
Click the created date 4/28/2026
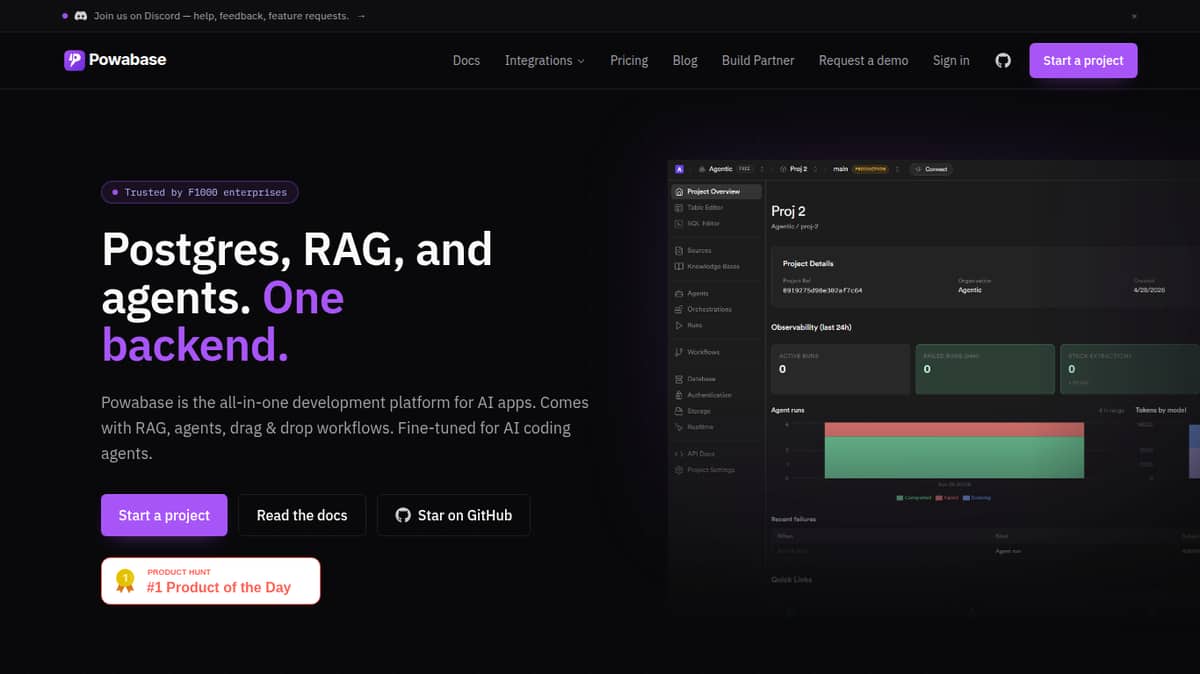(x=1150, y=290)
